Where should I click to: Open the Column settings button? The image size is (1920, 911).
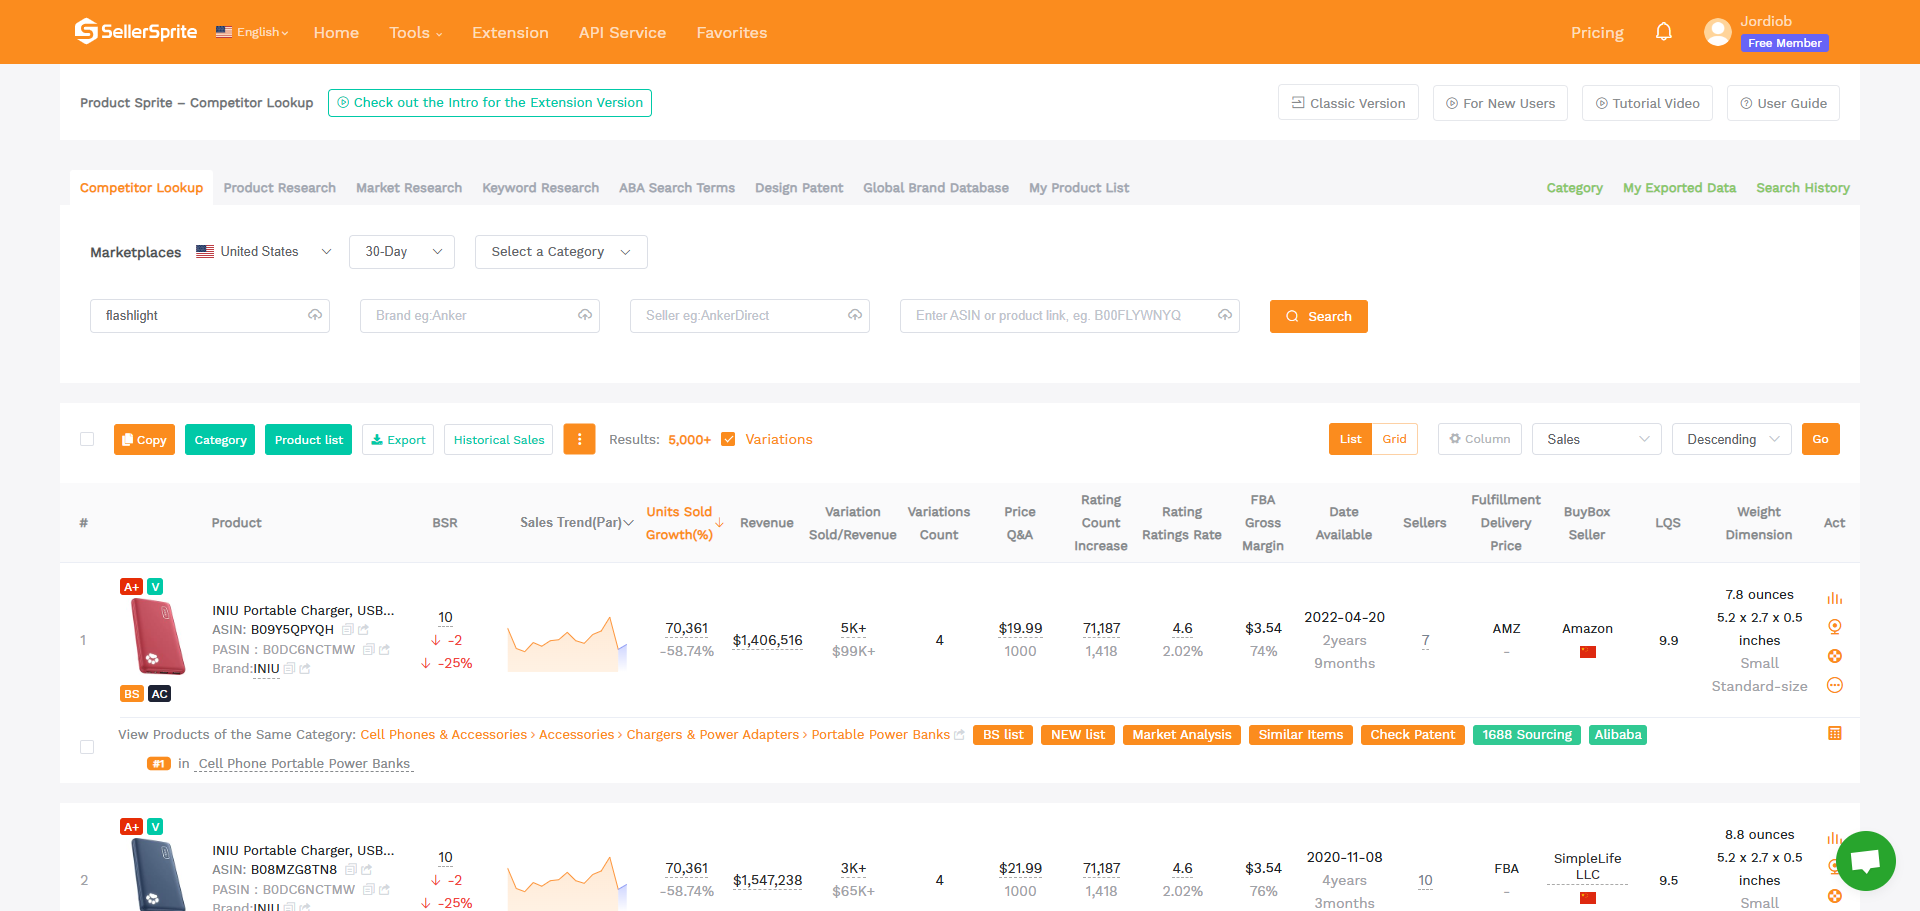click(x=1480, y=439)
